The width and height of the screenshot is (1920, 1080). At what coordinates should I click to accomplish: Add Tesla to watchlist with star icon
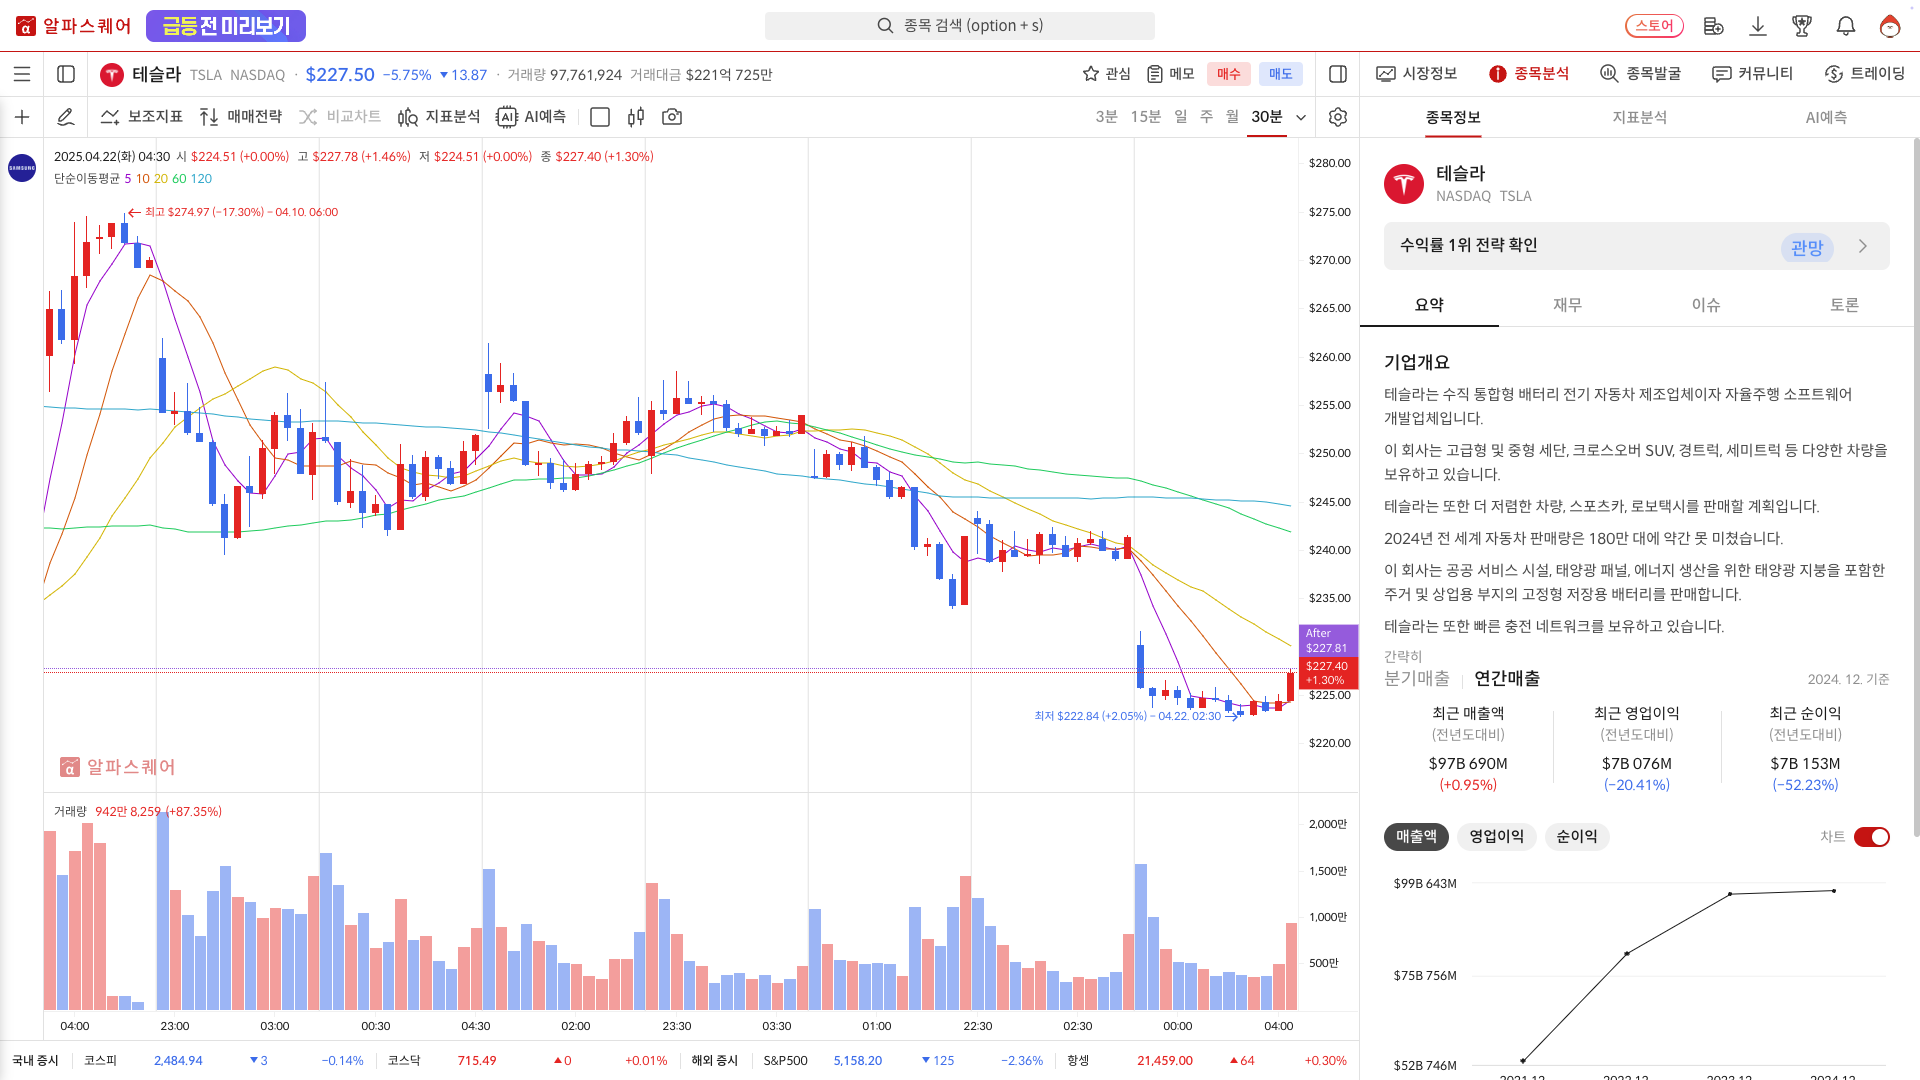[x=1091, y=74]
